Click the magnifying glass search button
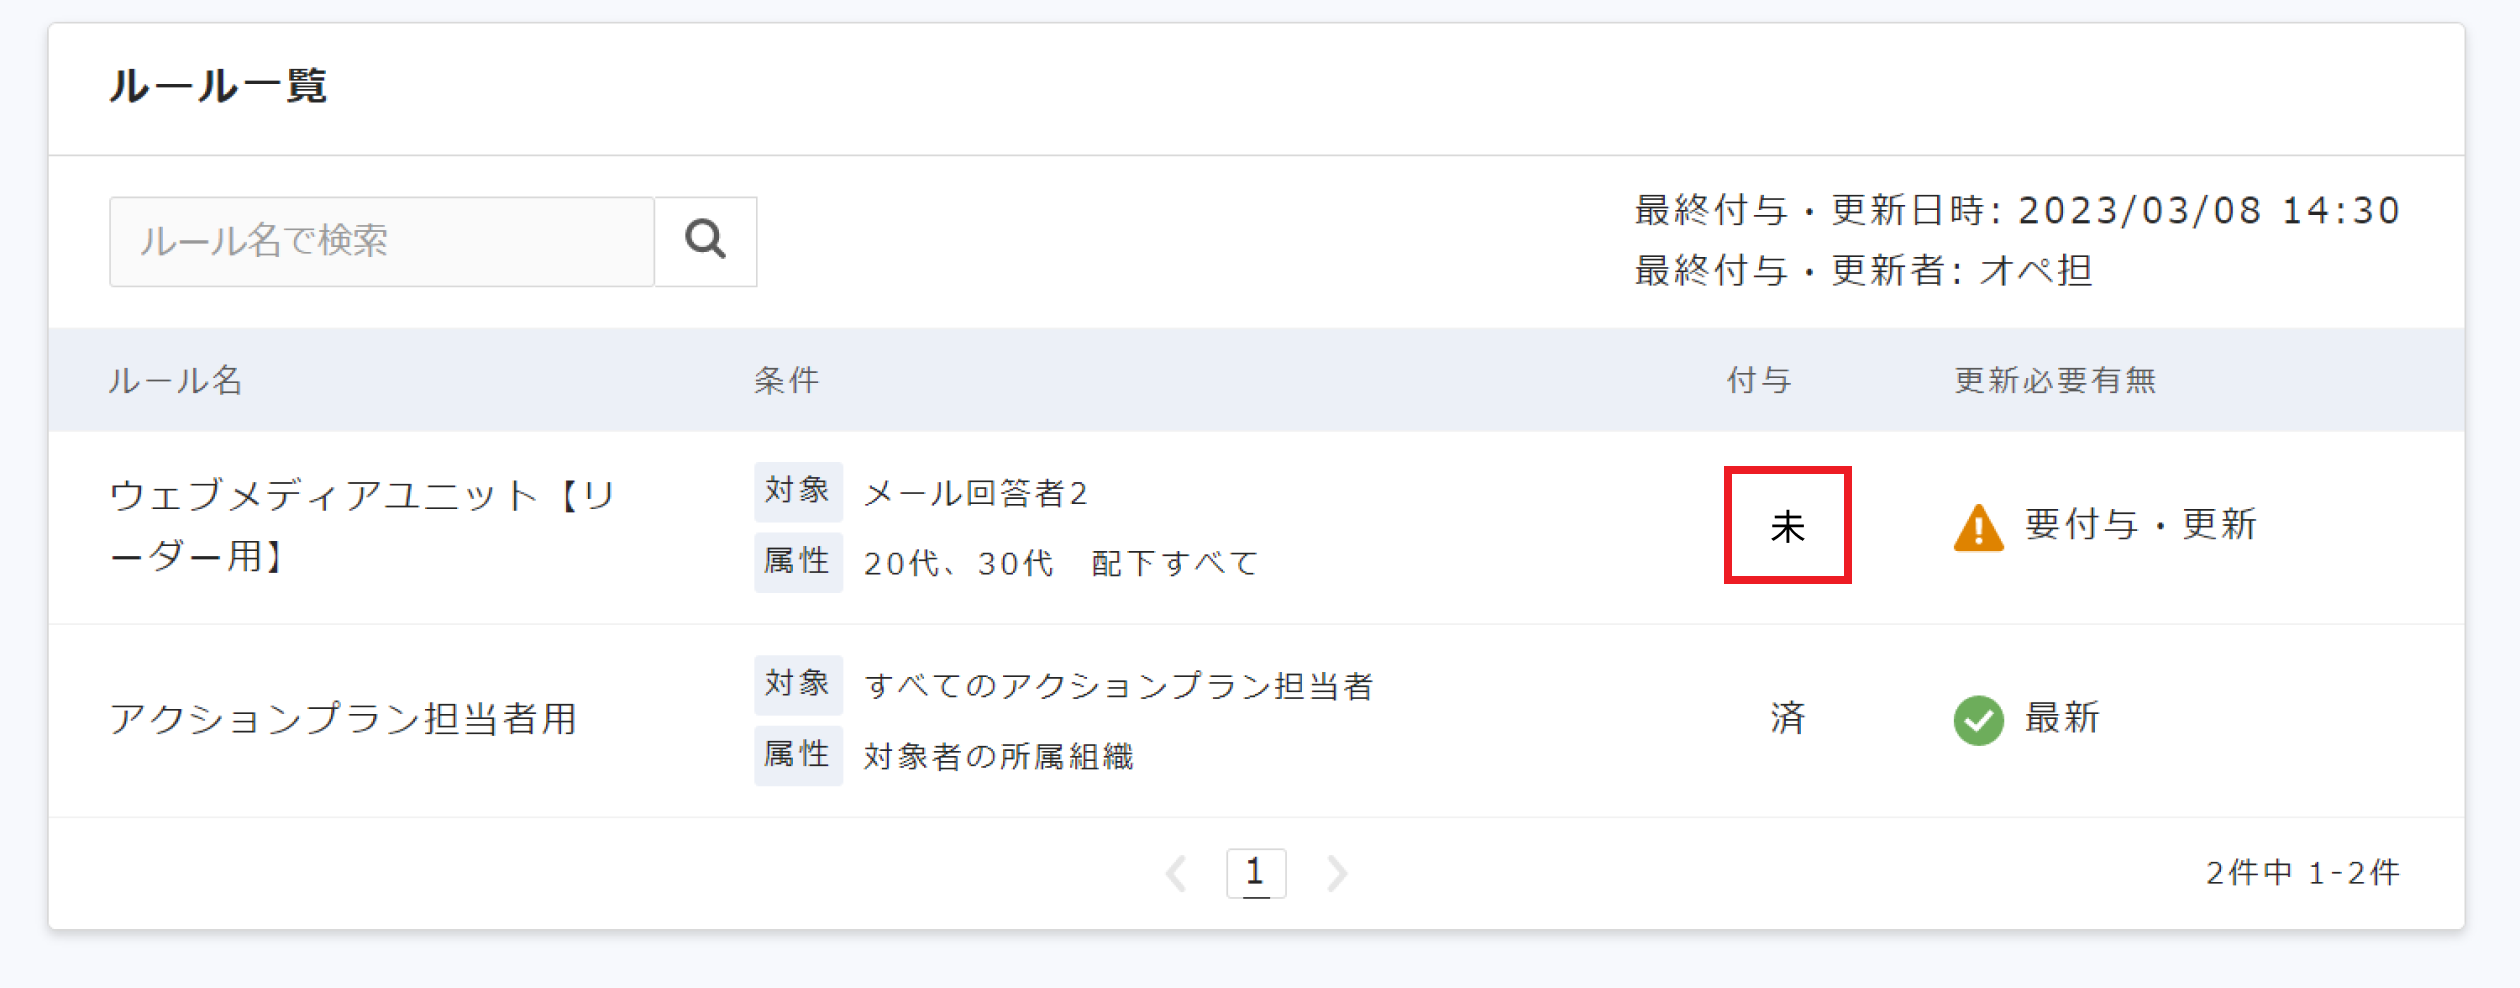2520x988 pixels. 705,241
